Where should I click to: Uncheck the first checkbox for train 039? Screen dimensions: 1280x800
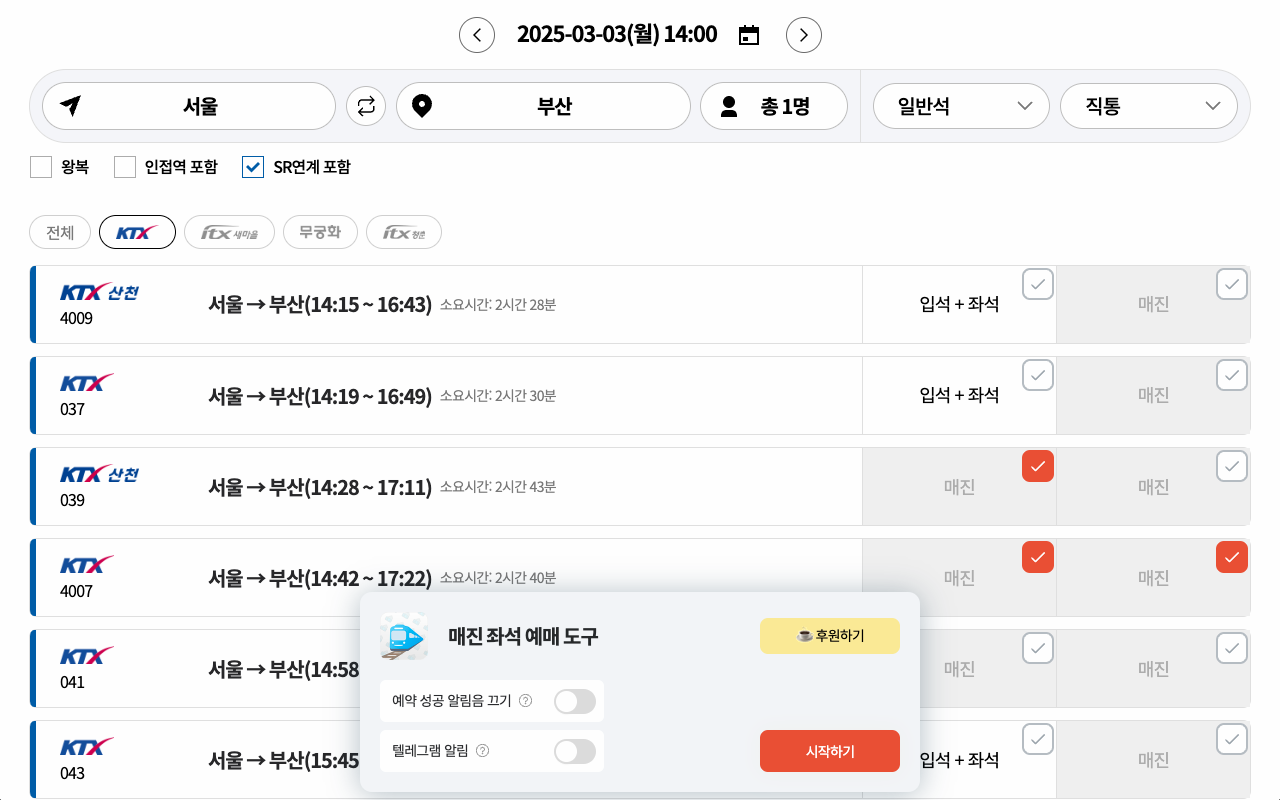click(1037, 466)
